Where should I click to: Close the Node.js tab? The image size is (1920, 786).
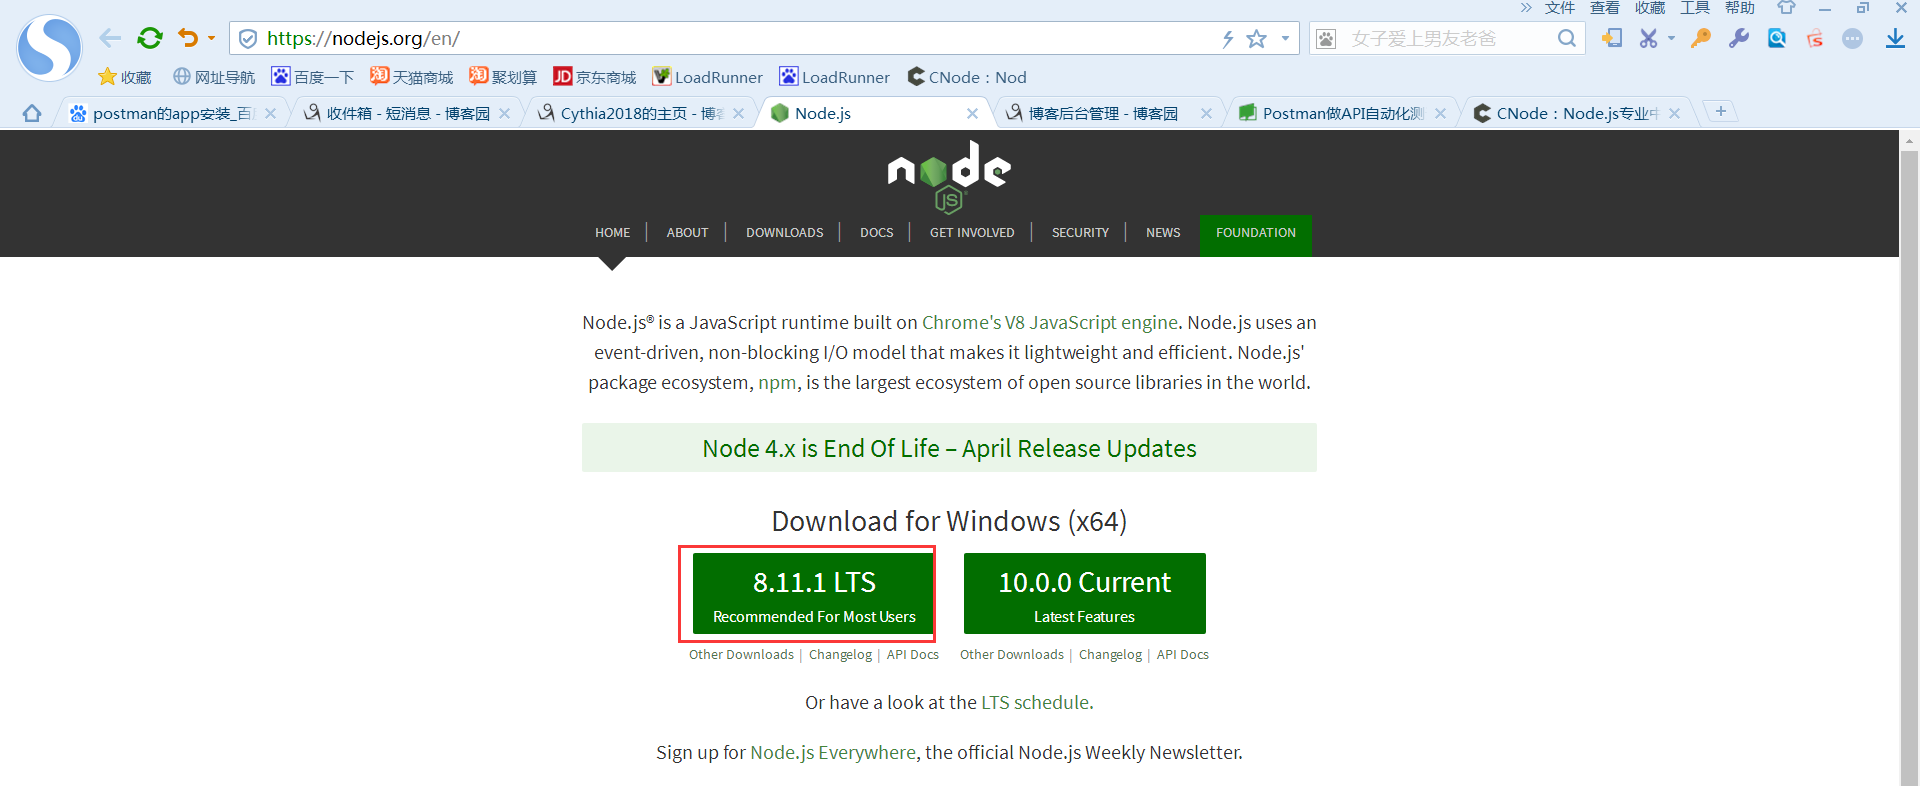click(x=972, y=113)
